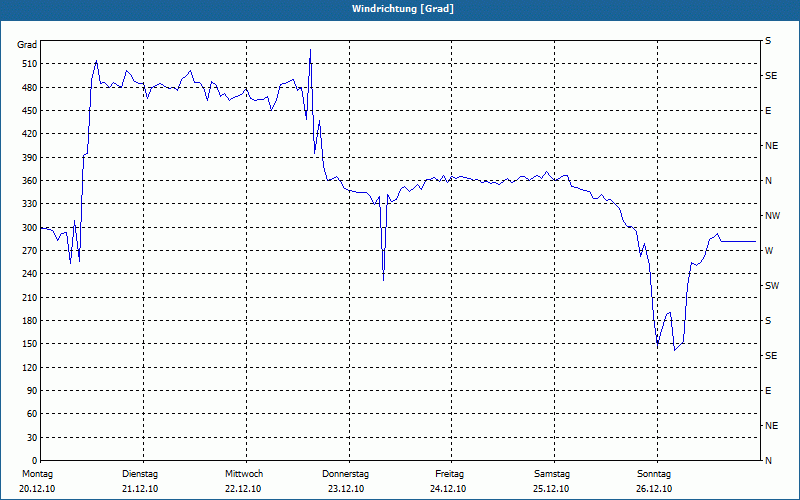
Task: Click the date "20.12.10"
Action: tap(37, 489)
